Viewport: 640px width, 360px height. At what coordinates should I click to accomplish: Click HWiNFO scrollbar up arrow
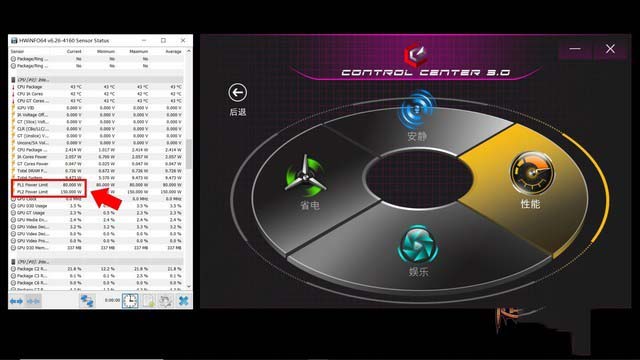point(189,51)
